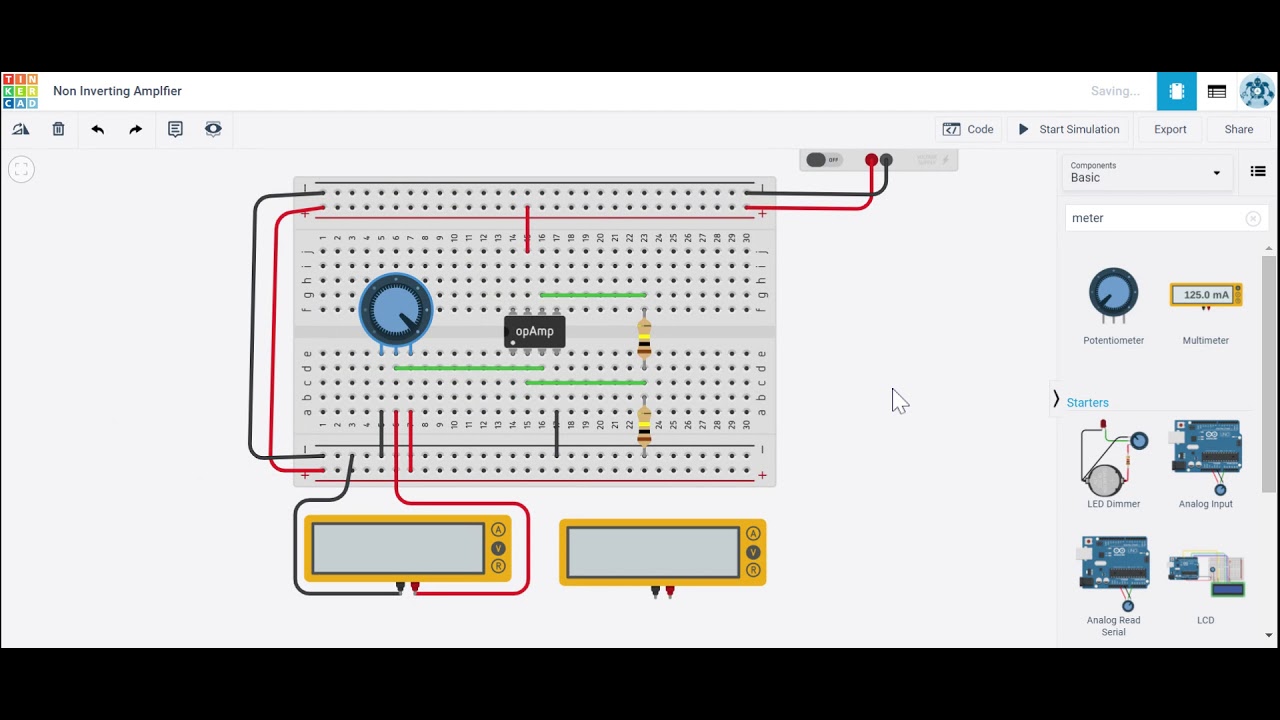Set right multimeter to Resistance mode
Viewport: 1280px width, 720px height.
click(x=753, y=570)
